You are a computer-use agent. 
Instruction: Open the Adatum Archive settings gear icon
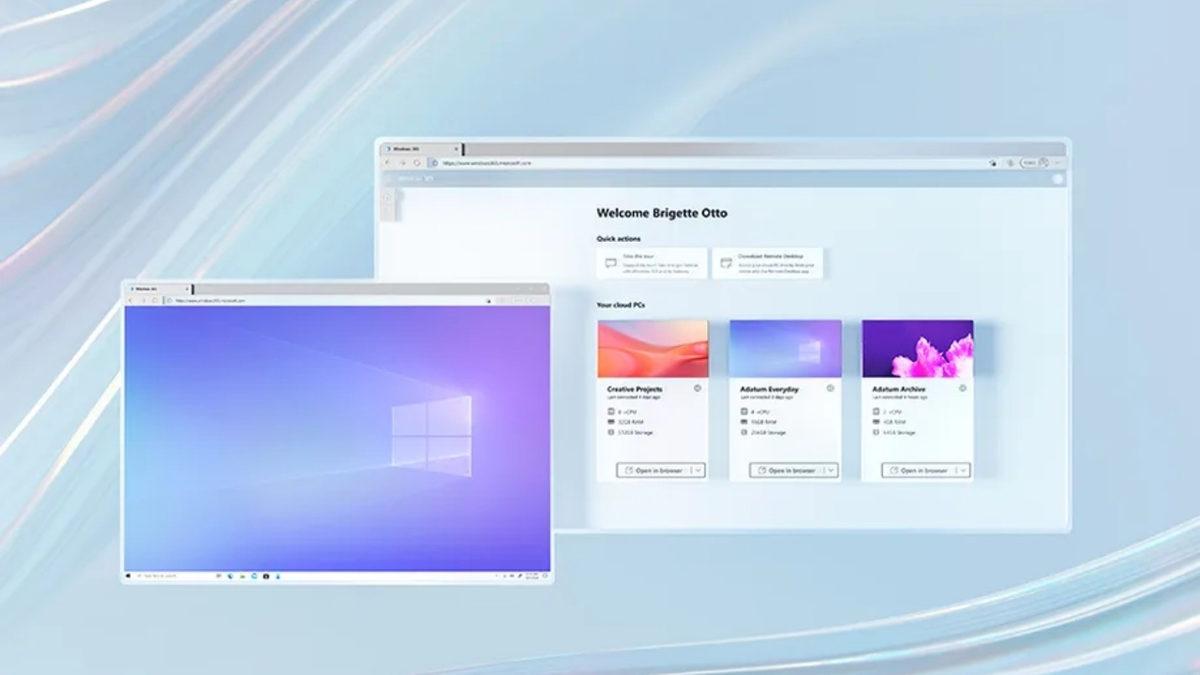point(961,386)
